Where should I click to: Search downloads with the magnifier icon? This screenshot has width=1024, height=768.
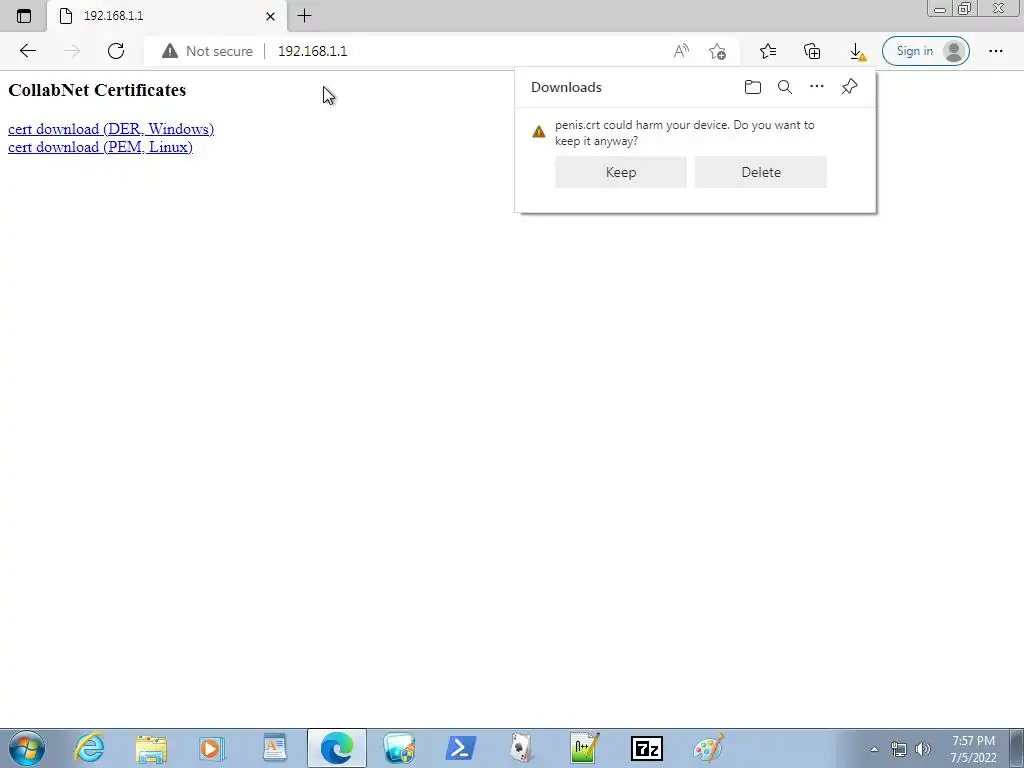[x=784, y=87]
